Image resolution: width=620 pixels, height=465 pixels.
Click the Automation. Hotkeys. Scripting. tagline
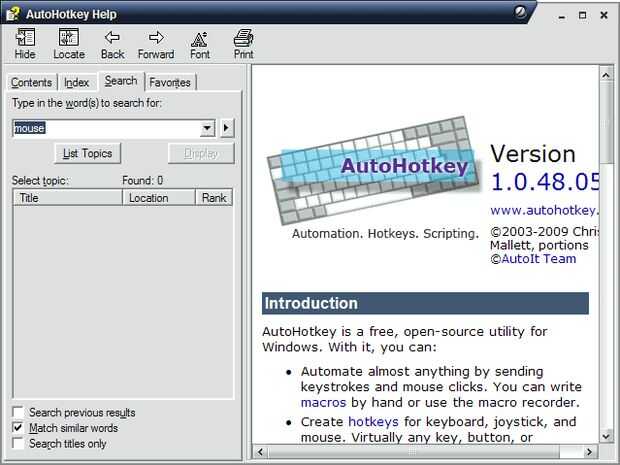click(x=385, y=234)
